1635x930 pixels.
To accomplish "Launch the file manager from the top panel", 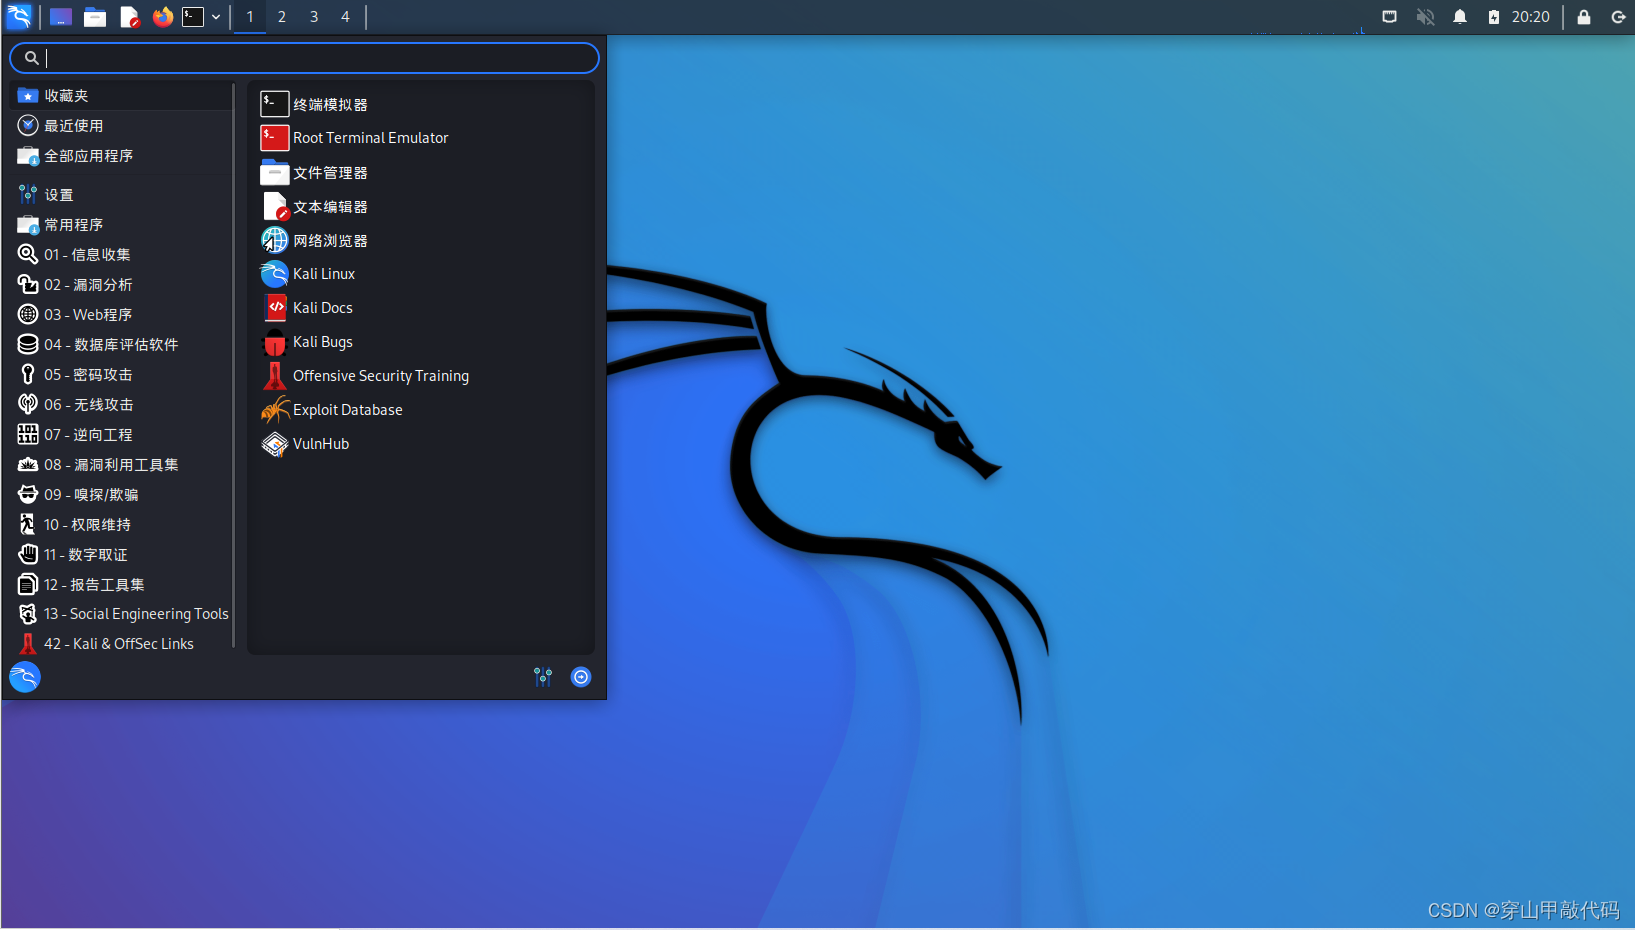I will pyautogui.click(x=95, y=17).
